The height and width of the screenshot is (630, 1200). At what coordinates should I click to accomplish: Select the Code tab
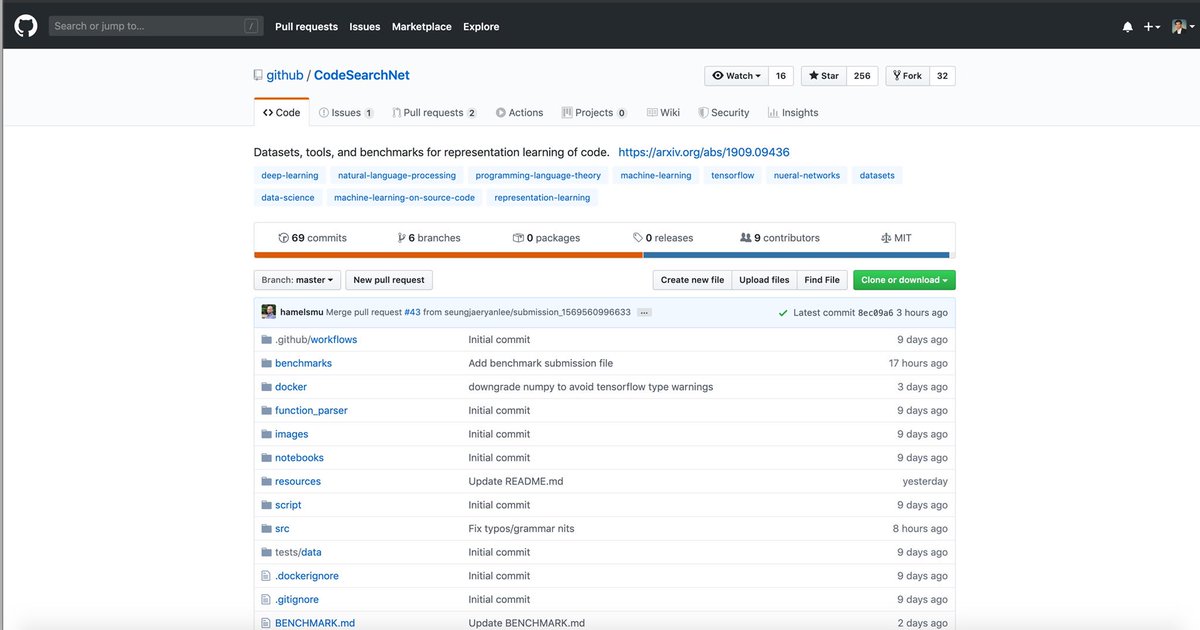tap(282, 113)
